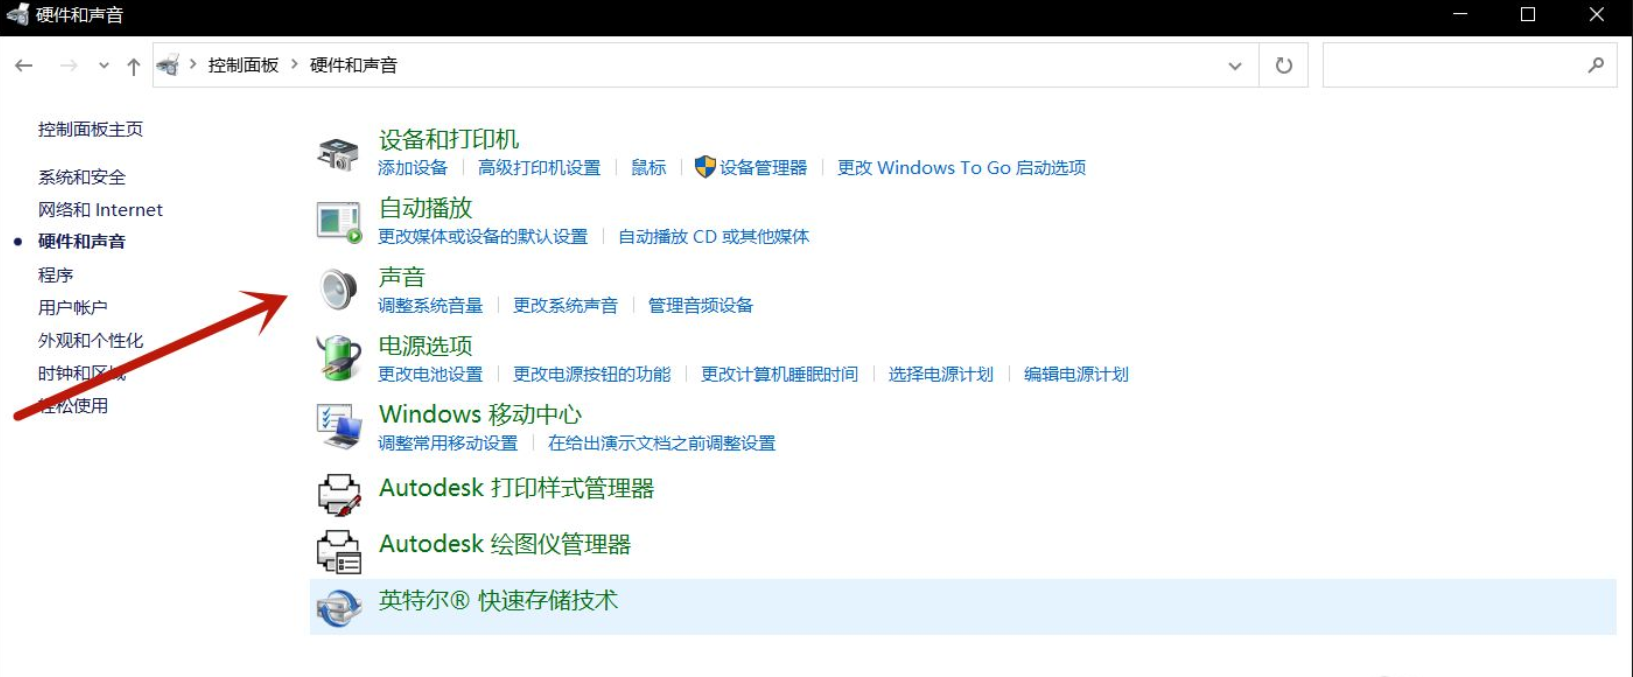Go back with the left arrow

[x=24, y=65]
